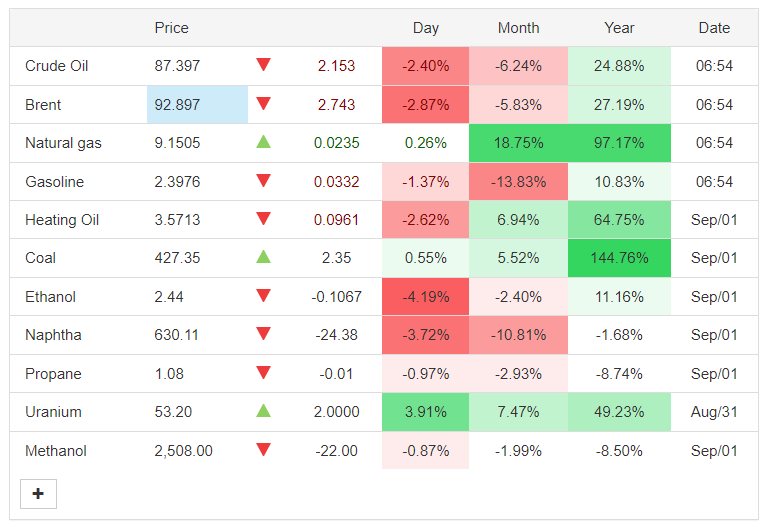Select Methanol price 2,508.00
Viewport: 765px width, 528px height.
click(183, 451)
